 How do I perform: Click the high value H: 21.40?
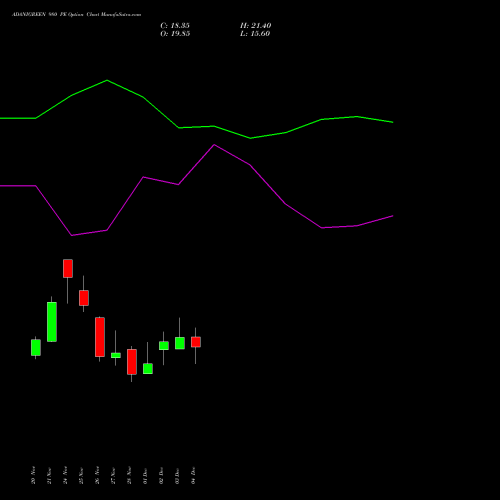255,26
